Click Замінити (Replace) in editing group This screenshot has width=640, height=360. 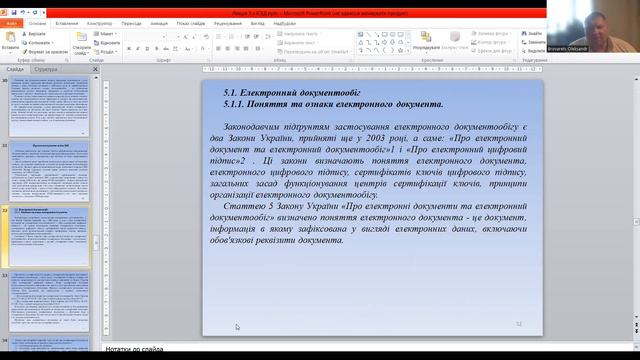533,42
